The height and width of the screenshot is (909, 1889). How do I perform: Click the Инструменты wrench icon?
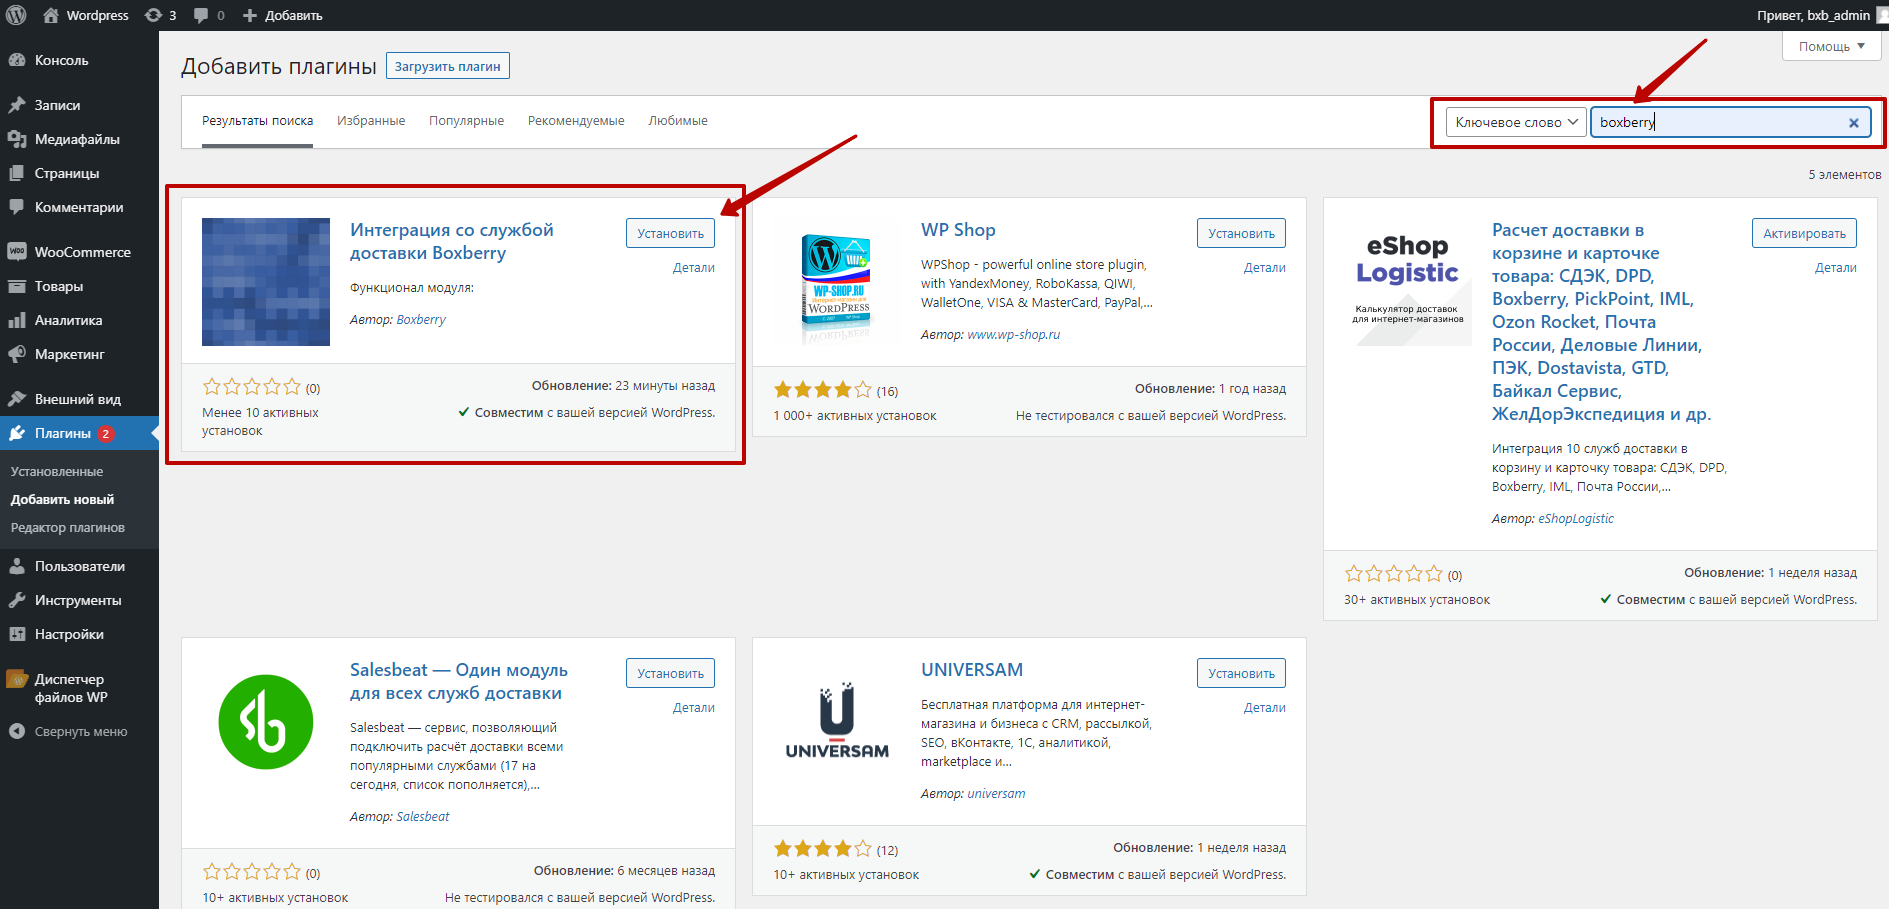point(17,600)
